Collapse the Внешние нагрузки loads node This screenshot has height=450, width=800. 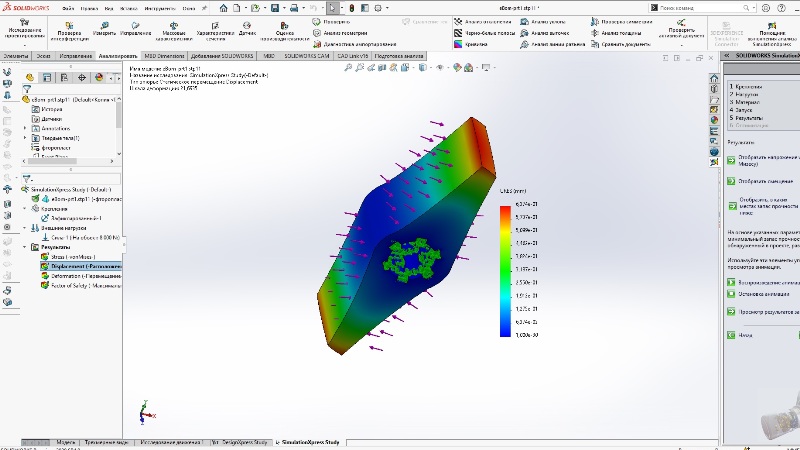coord(25,227)
